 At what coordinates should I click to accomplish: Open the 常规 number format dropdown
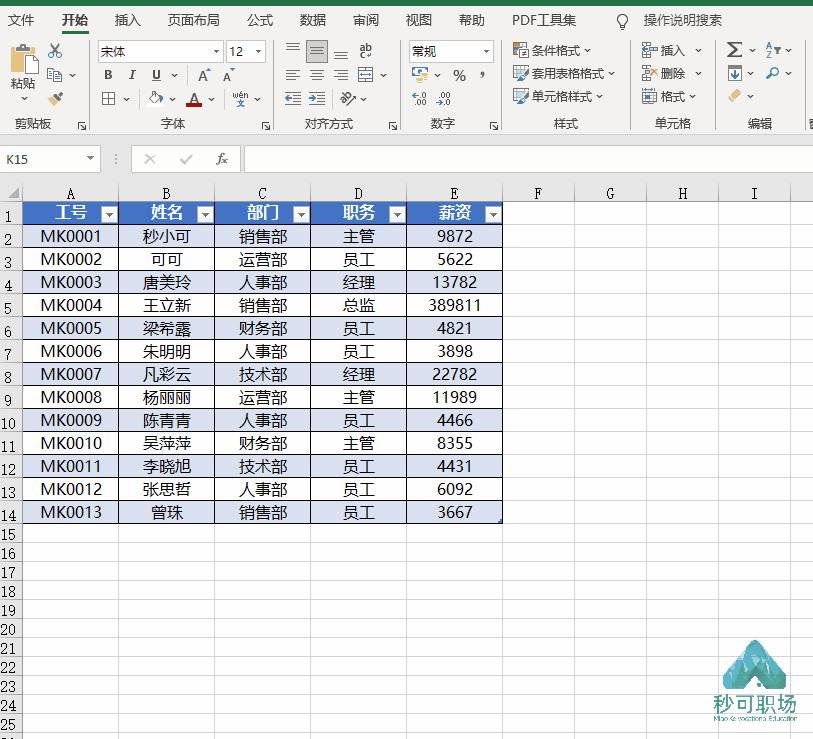[x=486, y=51]
